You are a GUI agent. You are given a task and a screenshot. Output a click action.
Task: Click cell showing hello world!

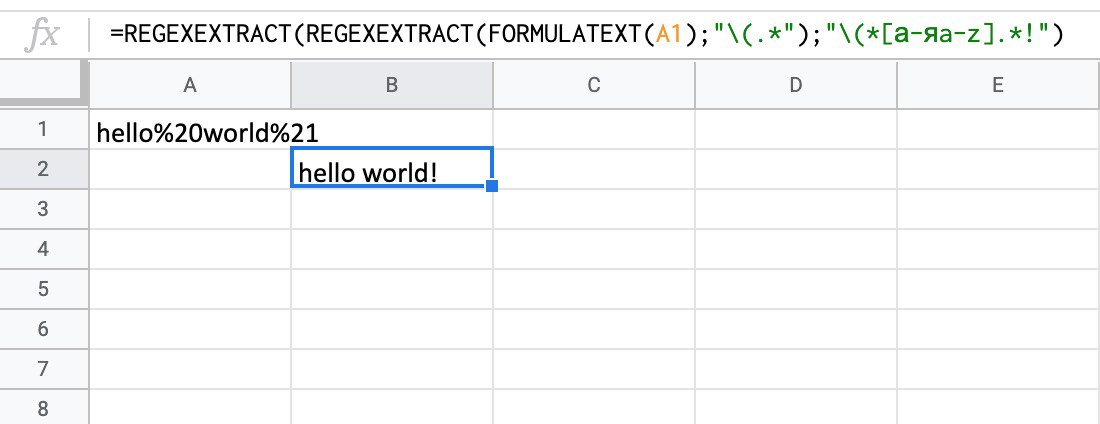click(391, 169)
